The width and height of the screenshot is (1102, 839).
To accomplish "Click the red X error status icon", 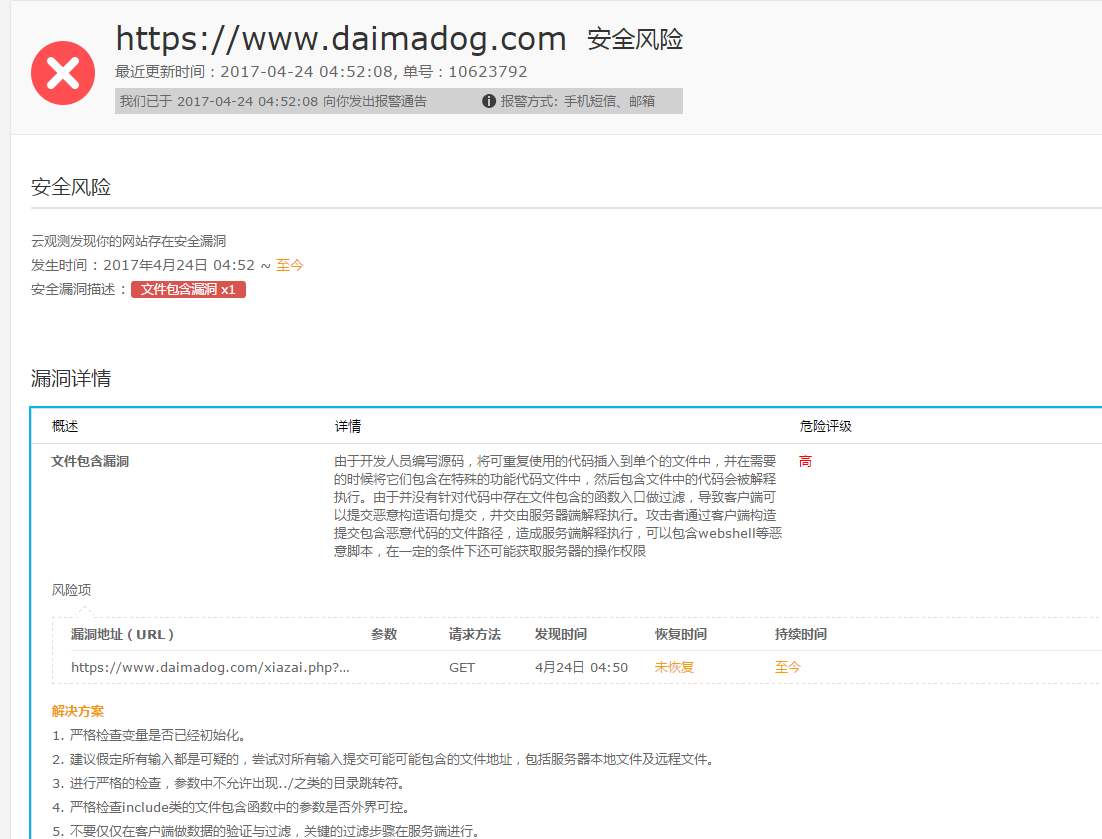I will click(63, 73).
